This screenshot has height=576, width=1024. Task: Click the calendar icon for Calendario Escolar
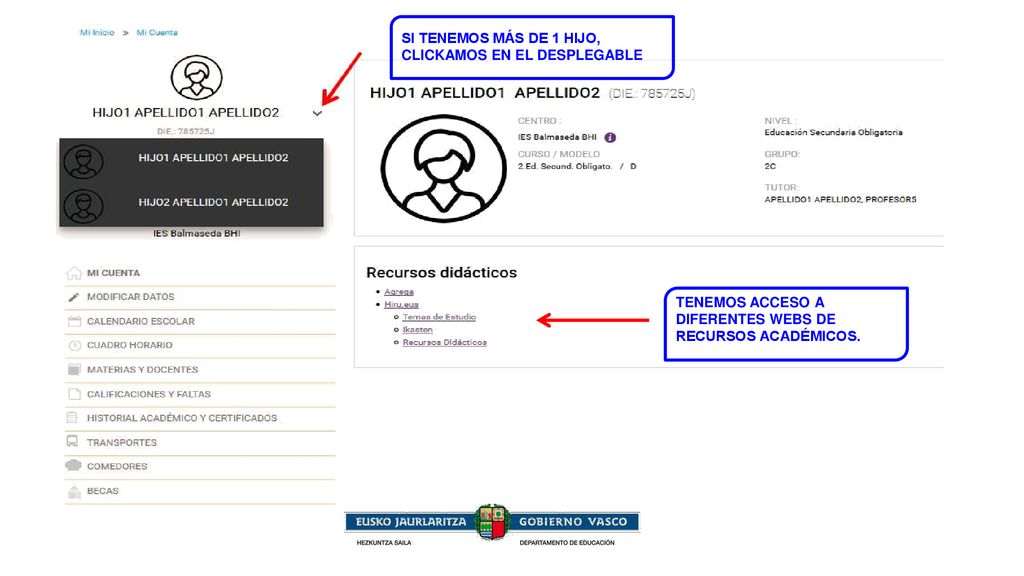coord(74,321)
